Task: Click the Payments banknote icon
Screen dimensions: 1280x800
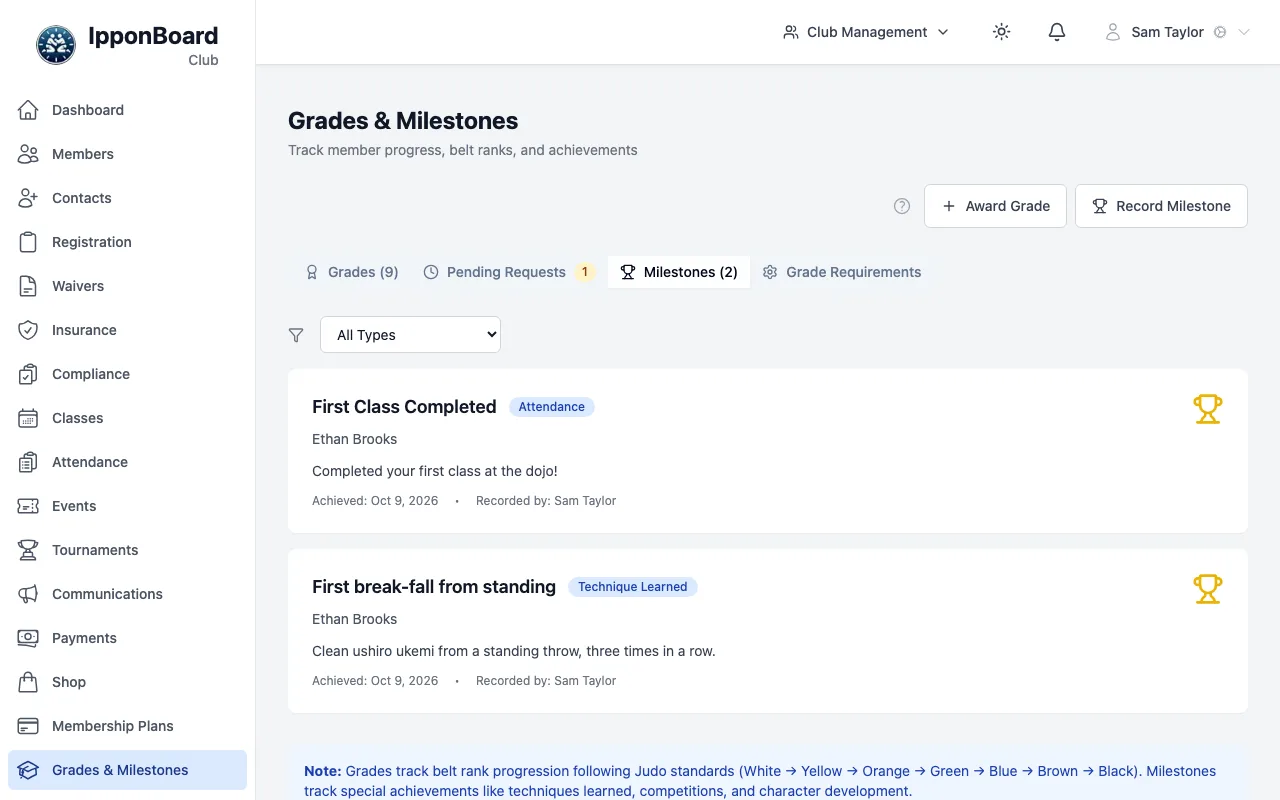Action: click(x=28, y=638)
